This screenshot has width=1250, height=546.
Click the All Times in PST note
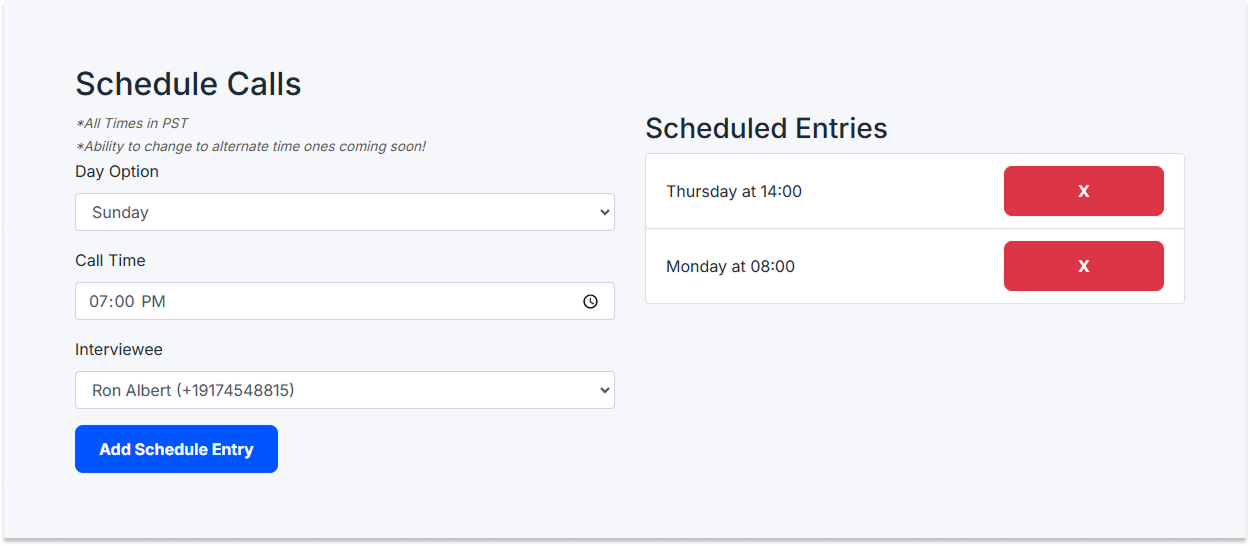[132, 124]
